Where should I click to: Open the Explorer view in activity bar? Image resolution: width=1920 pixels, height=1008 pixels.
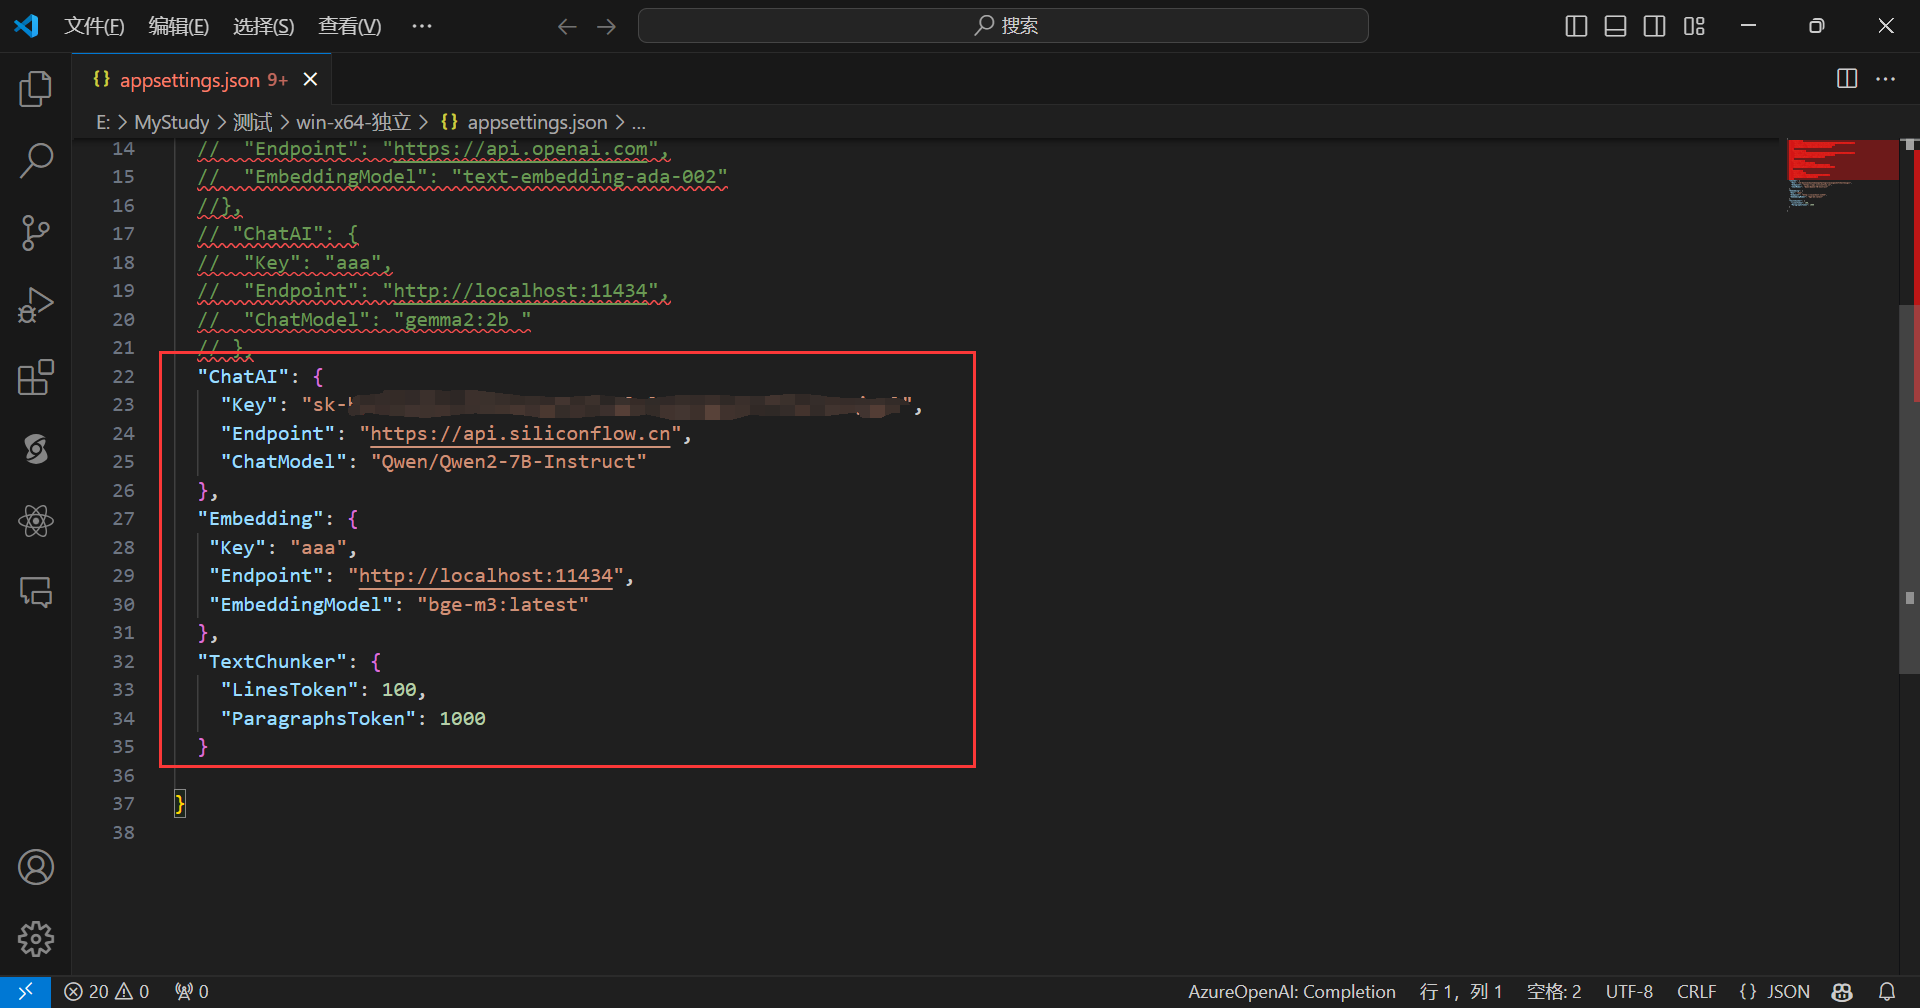click(x=36, y=89)
